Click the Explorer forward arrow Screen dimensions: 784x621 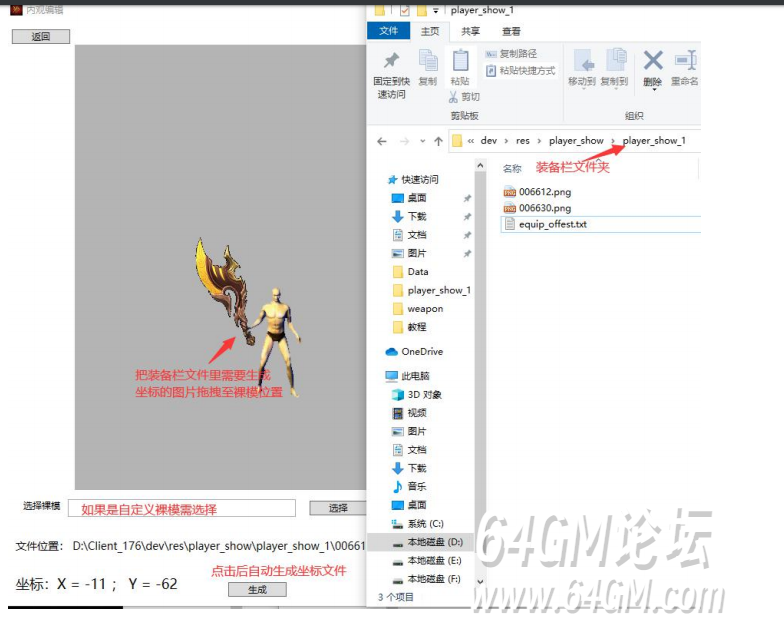[x=404, y=142]
